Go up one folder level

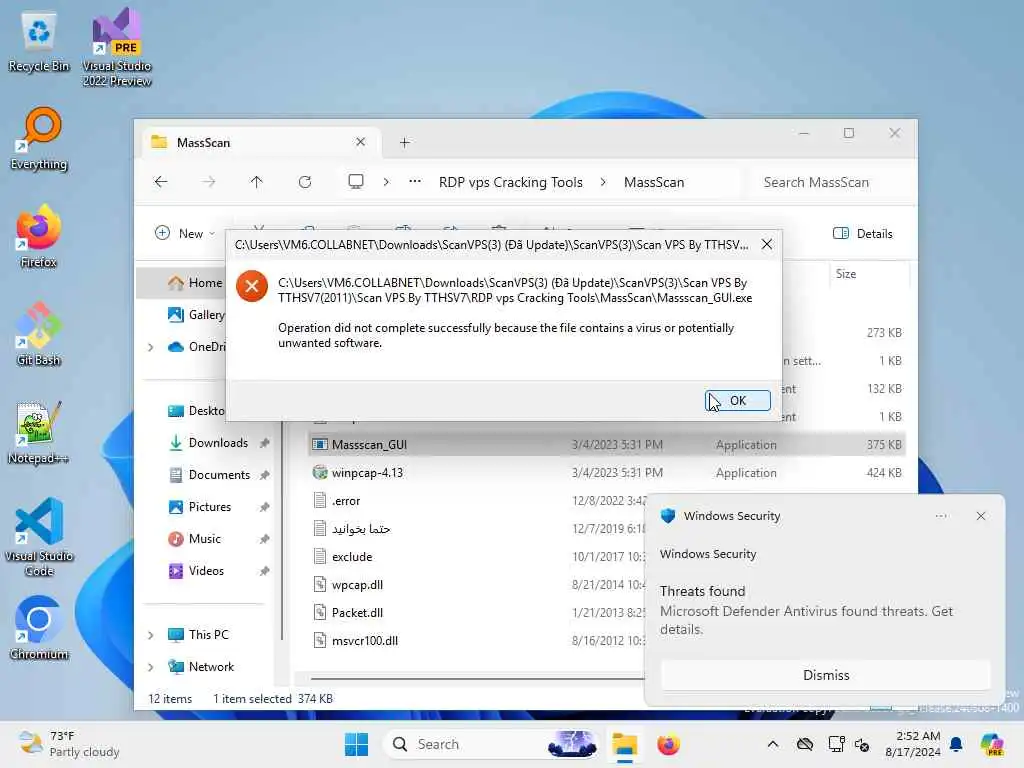click(257, 182)
